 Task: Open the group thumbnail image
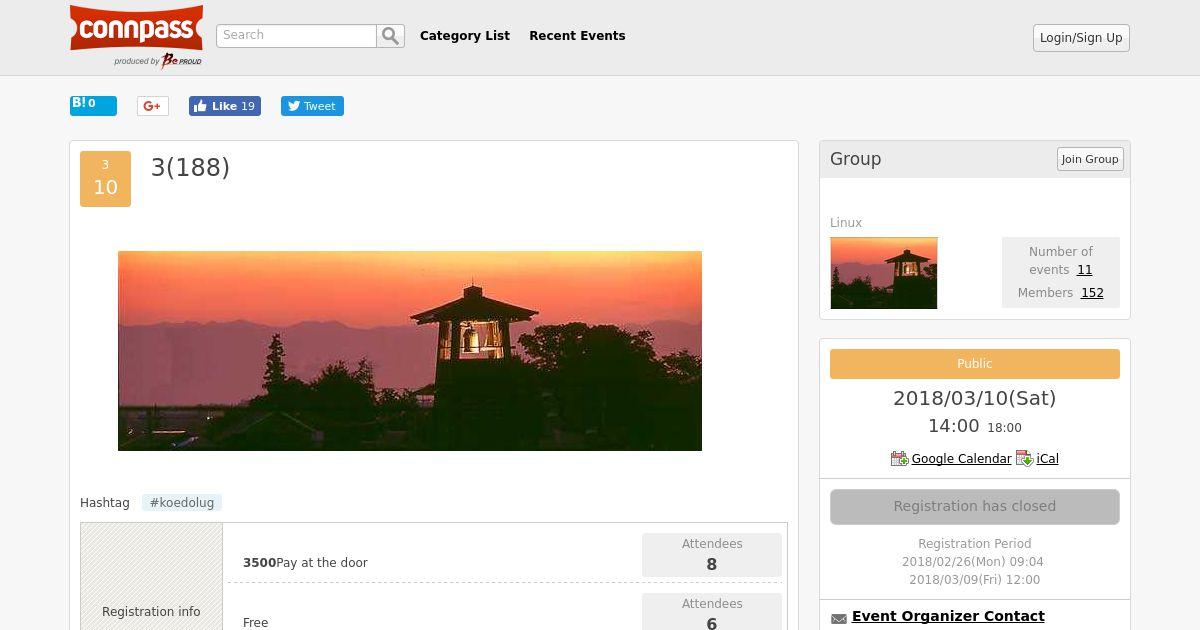[884, 273]
